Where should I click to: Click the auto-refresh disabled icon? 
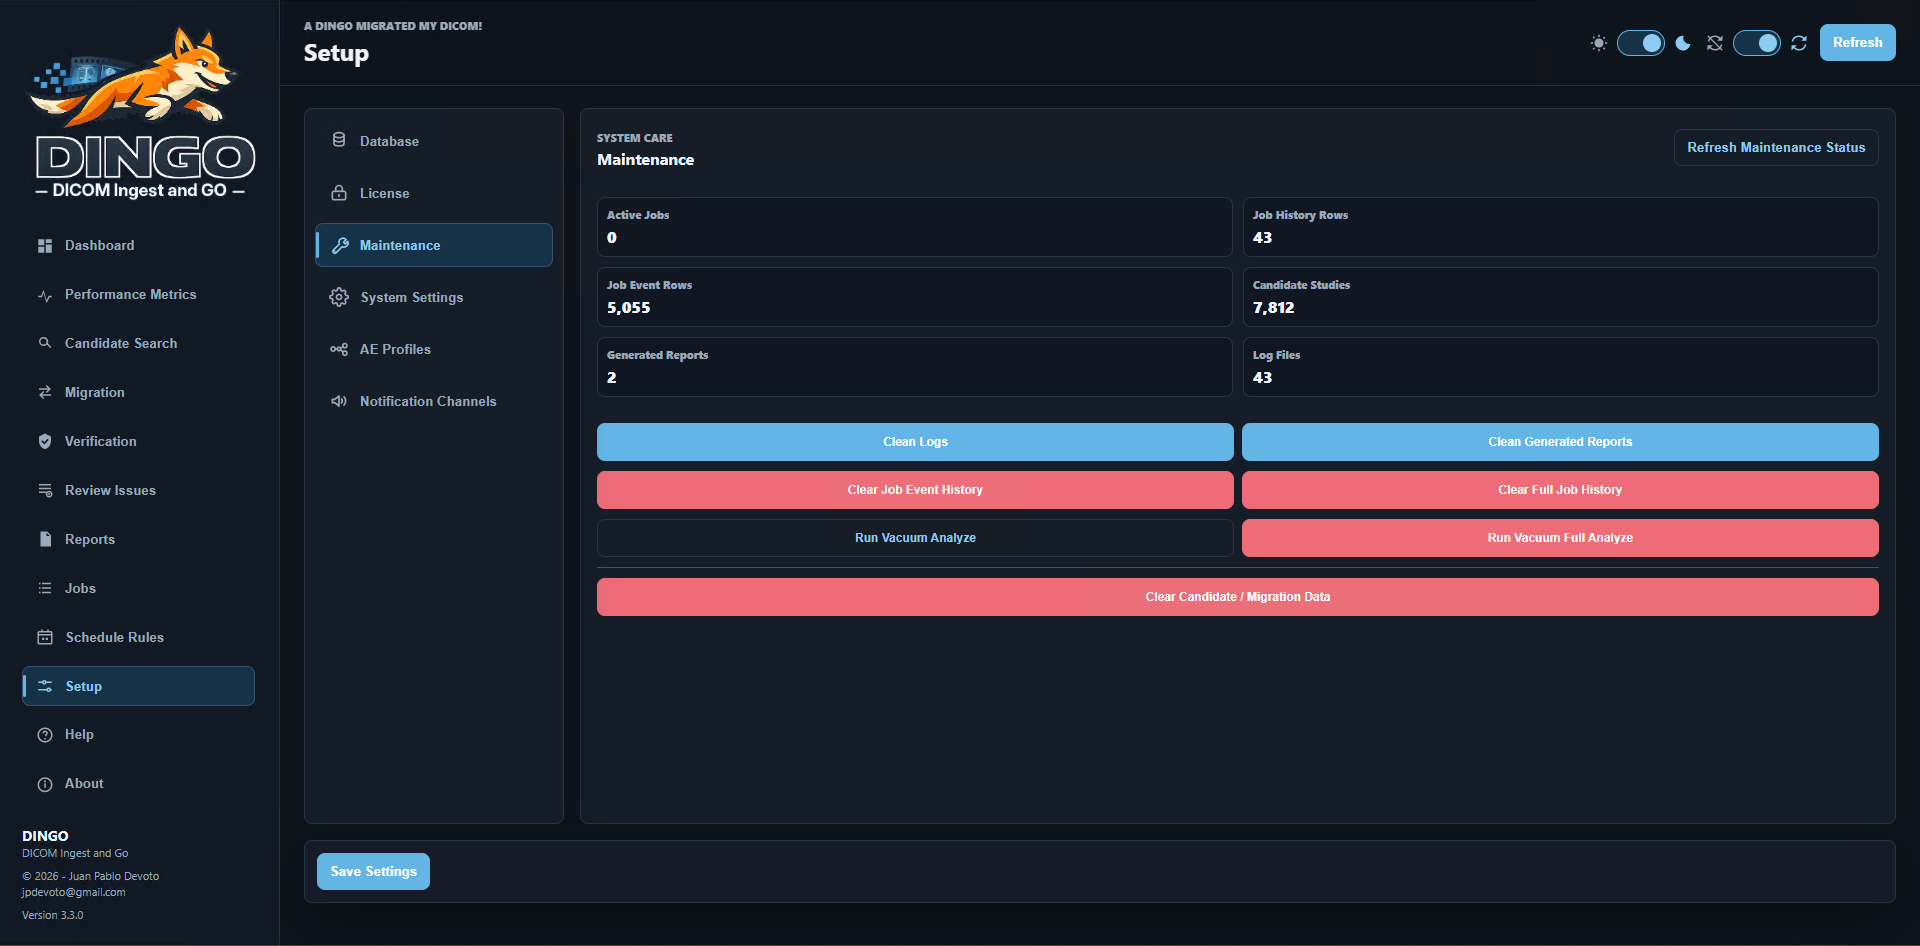click(1715, 43)
